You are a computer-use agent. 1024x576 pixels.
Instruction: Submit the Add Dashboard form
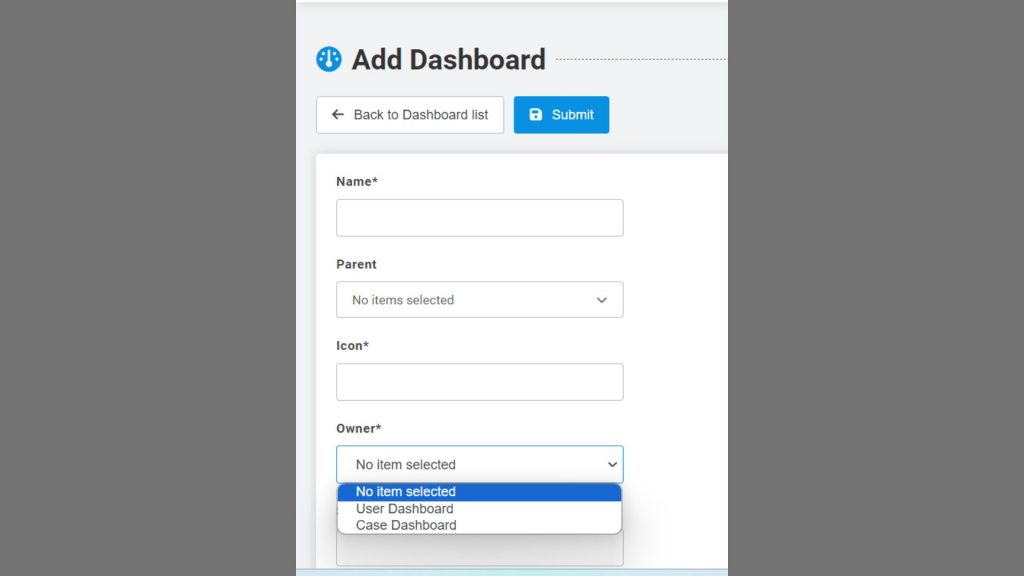(x=561, y=115)
